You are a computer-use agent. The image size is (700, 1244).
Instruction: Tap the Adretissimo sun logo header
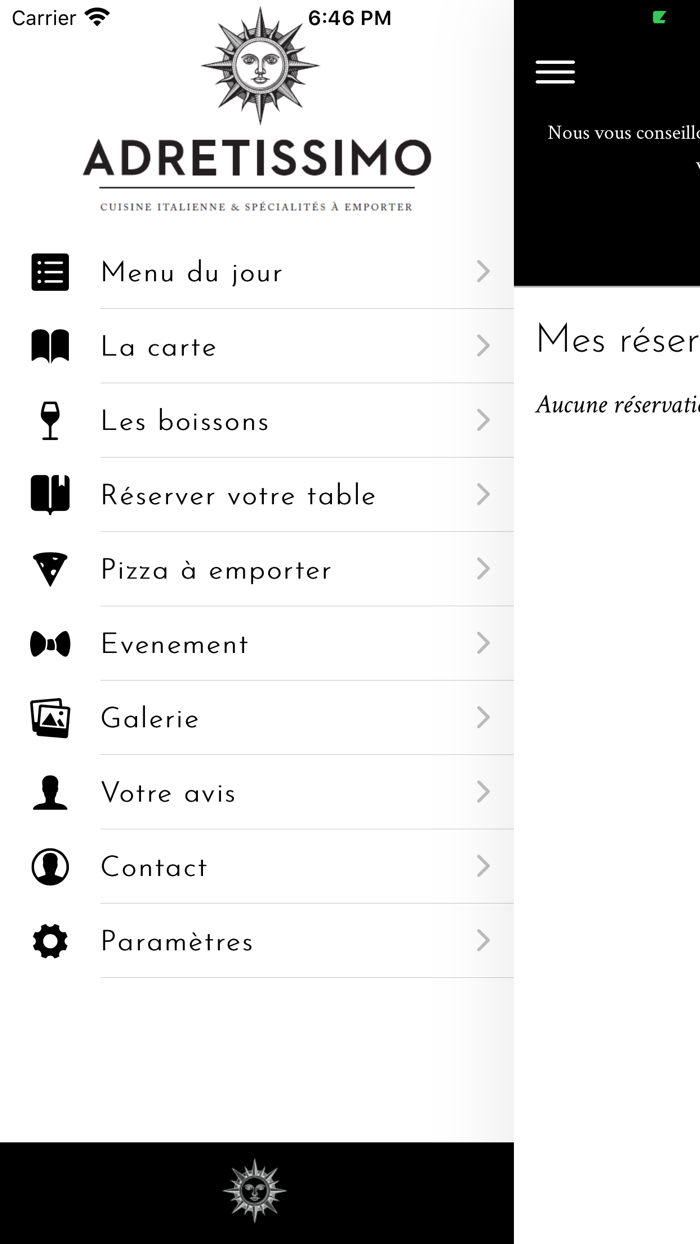point(258,110)
